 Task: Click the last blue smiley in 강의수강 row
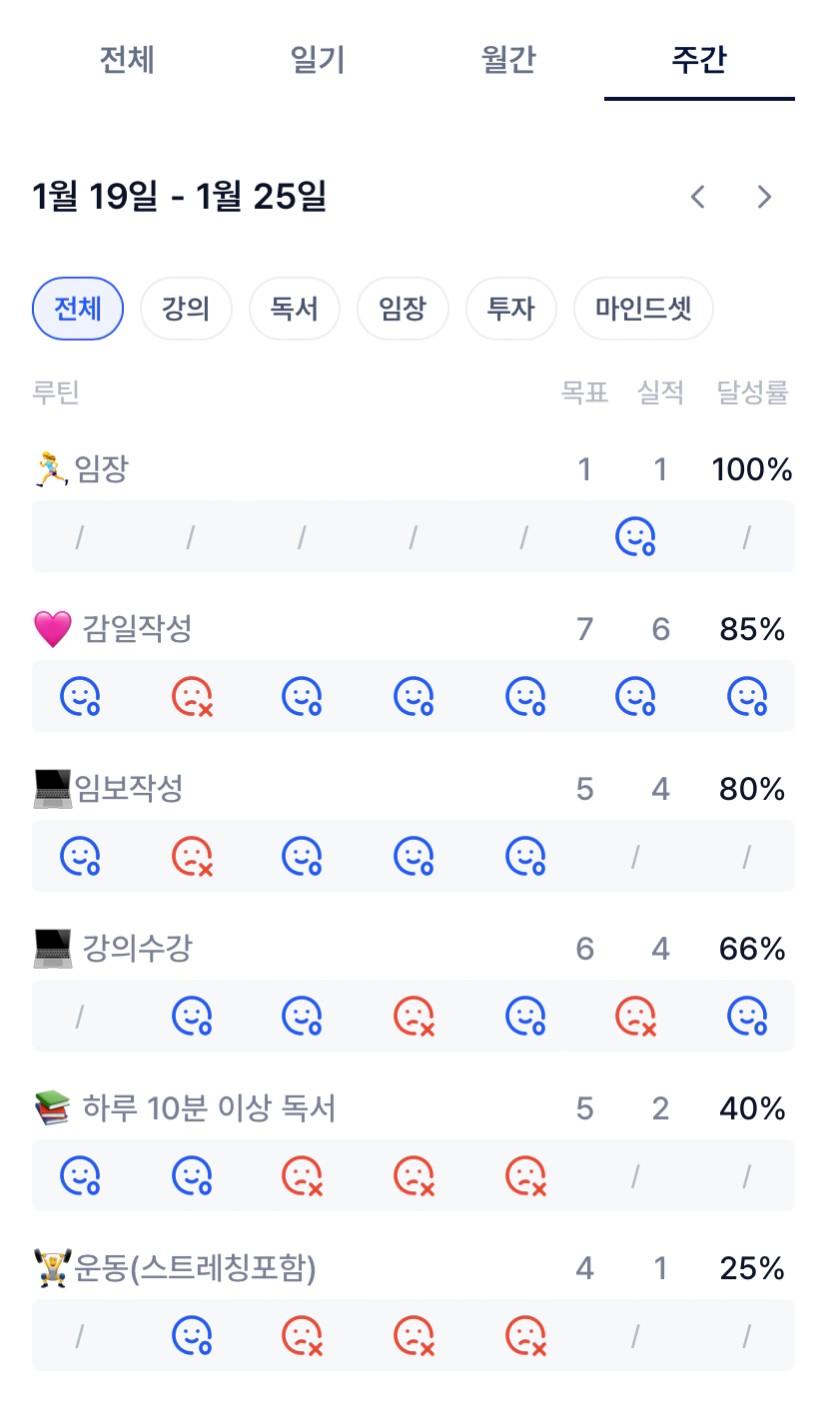(746, 1016)
